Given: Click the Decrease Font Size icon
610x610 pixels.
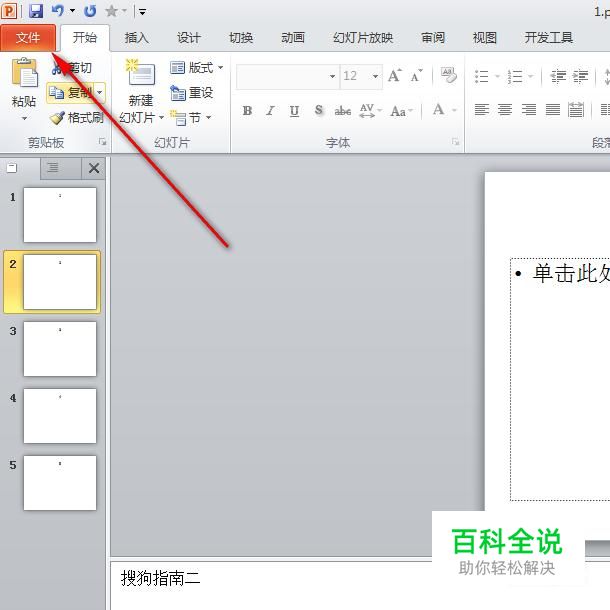Looking at the screenshot, I should pos(417,75).
